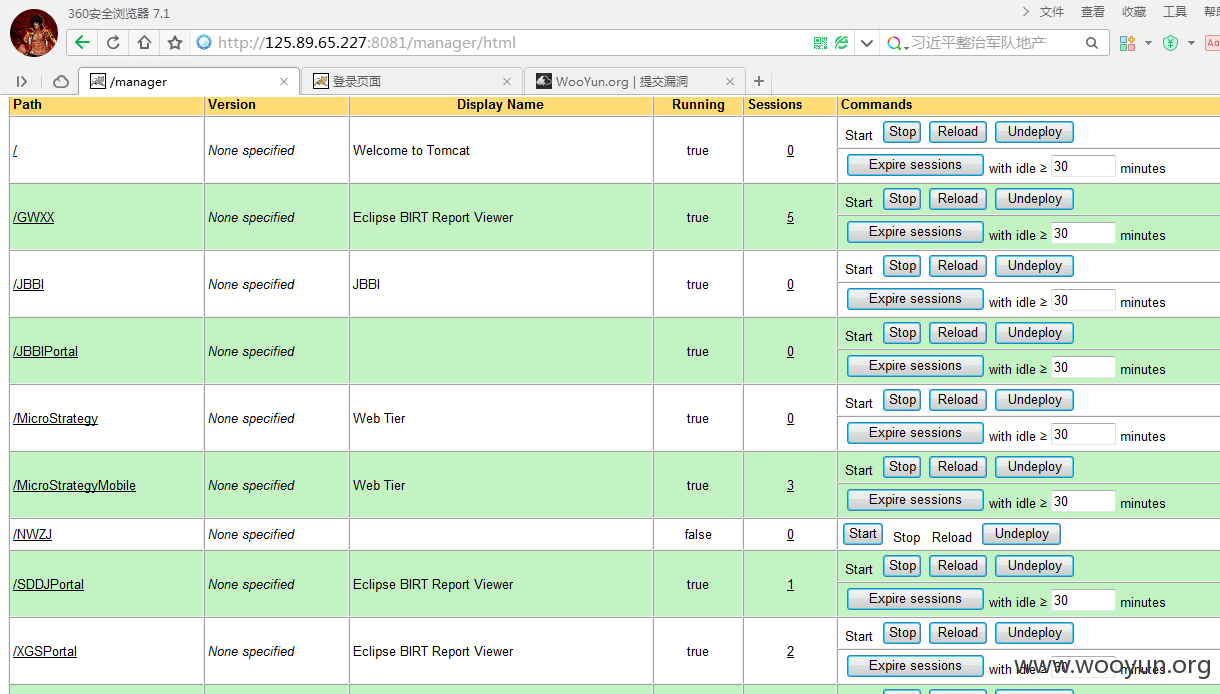
Task: View the 3 sessions of /MicroStrategyMobile
Action: coord(790,485)
